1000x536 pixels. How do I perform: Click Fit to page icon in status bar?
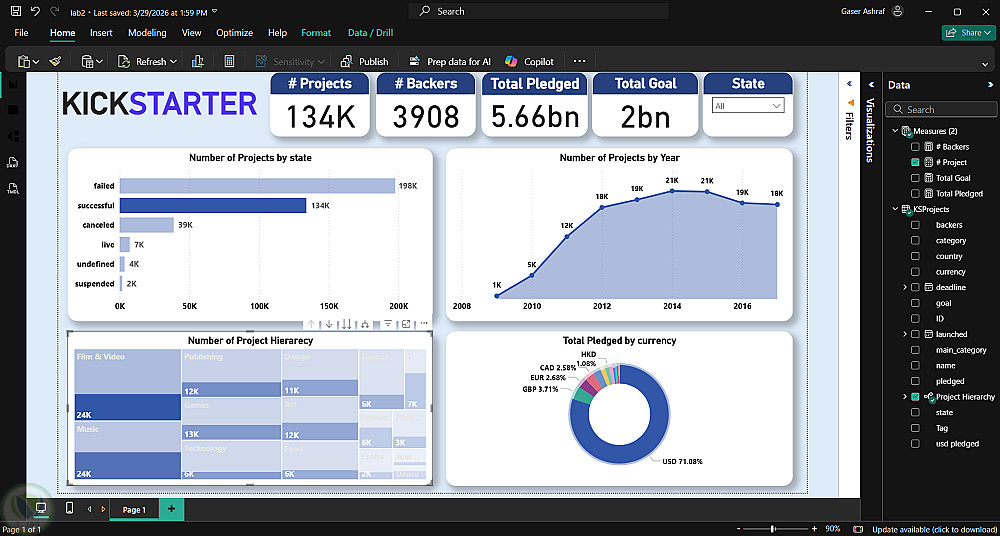(859, 529)
